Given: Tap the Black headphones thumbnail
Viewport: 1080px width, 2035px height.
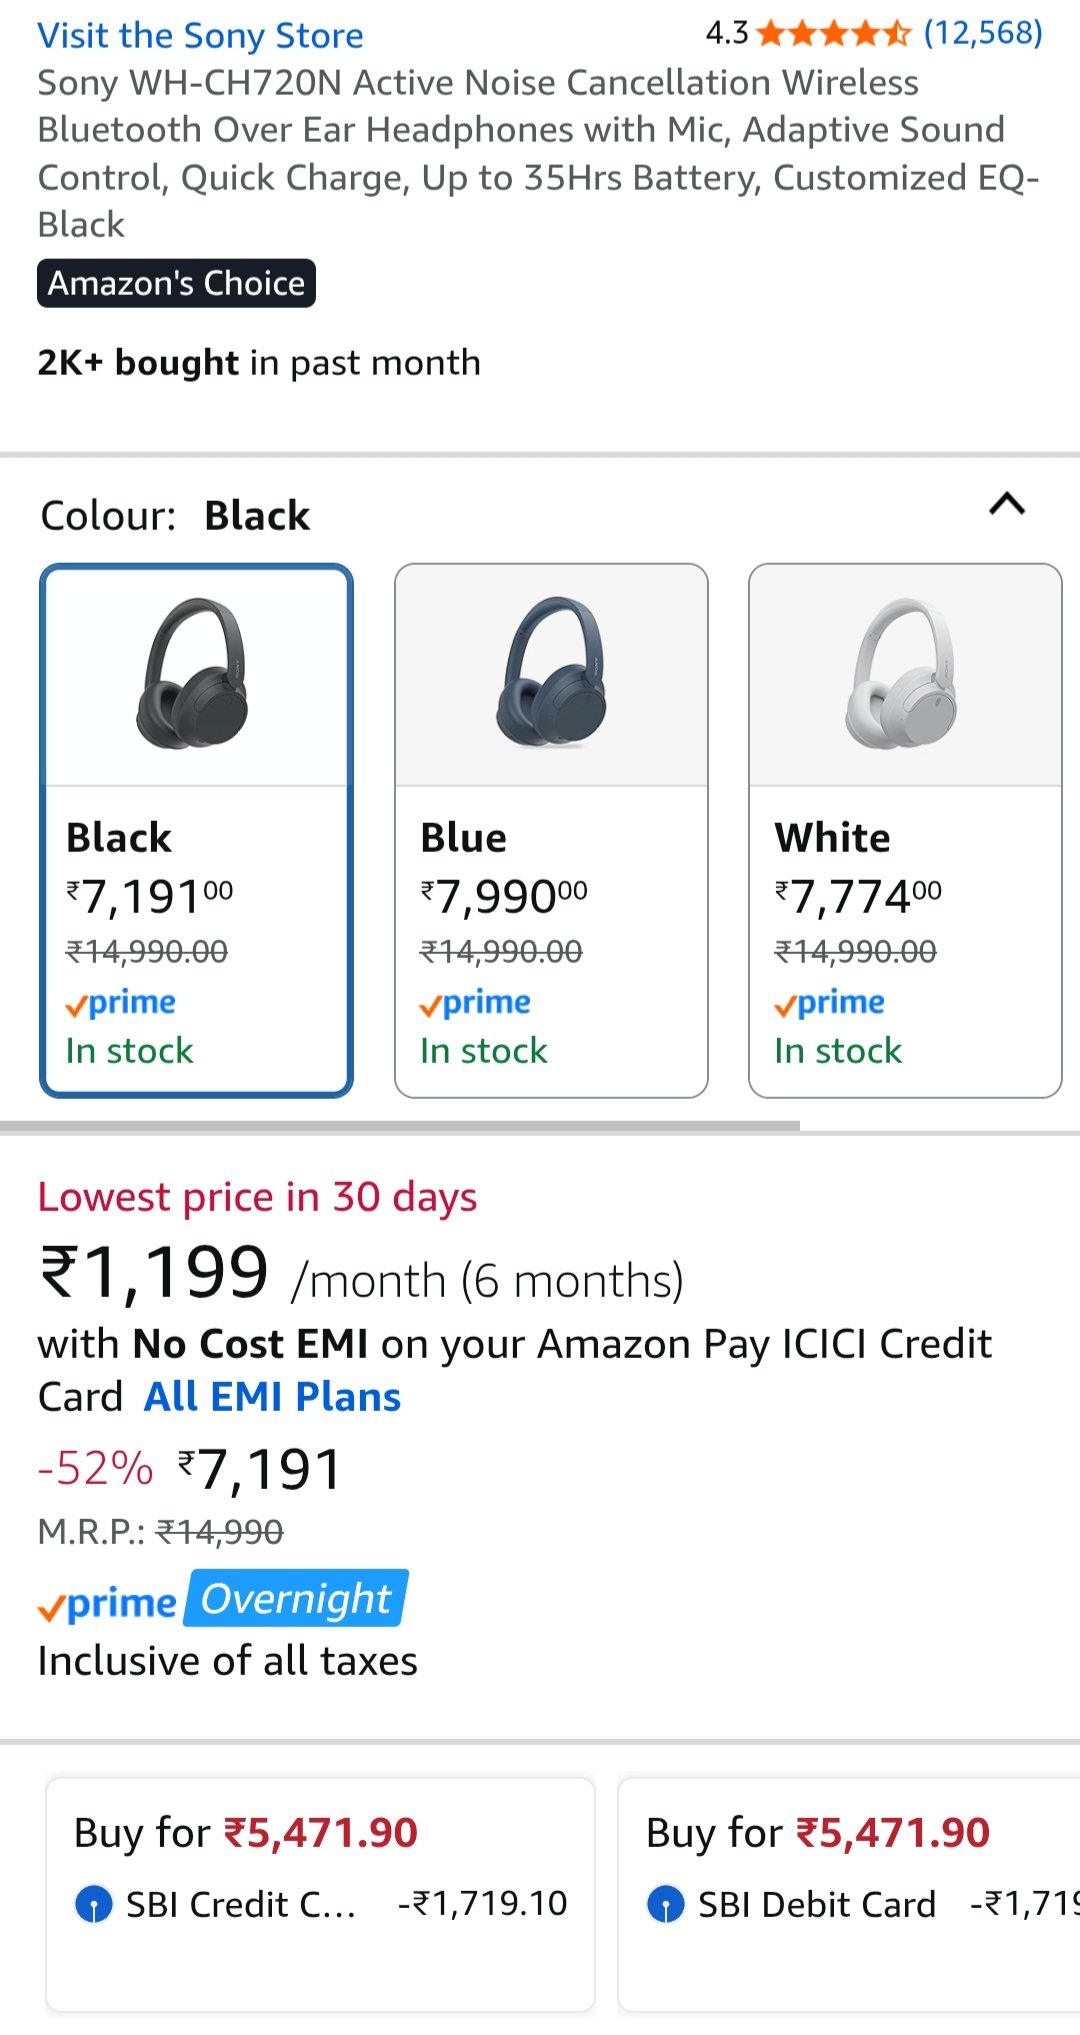Looking at the screenshot, I should click(194, 674).
